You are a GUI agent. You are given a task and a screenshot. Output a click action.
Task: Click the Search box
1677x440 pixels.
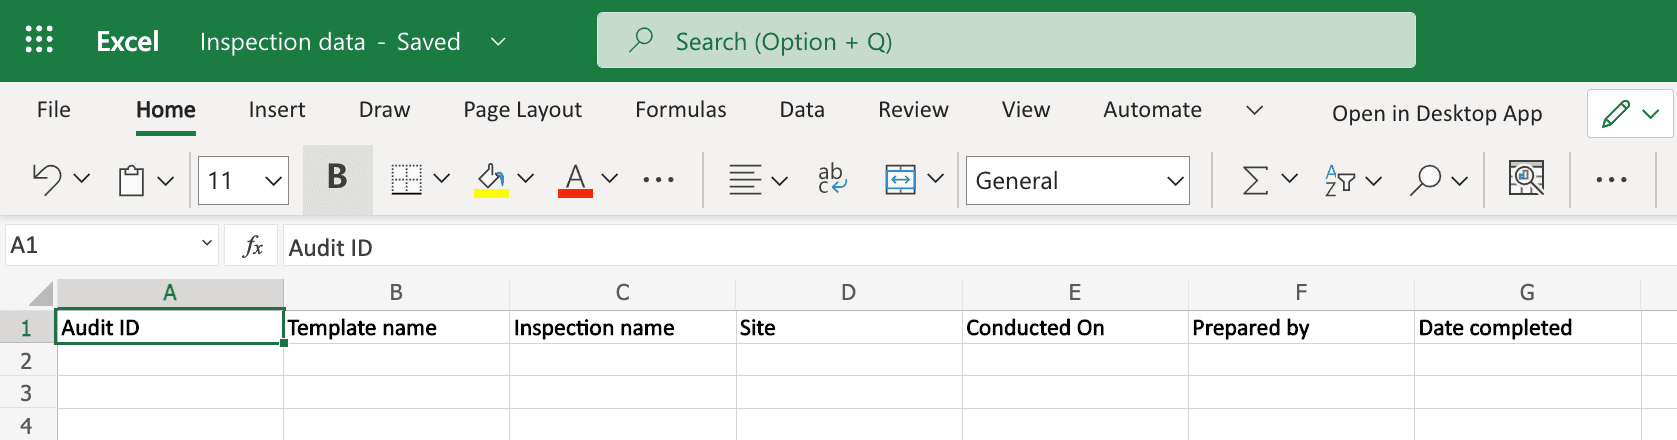coord(1005,41)
